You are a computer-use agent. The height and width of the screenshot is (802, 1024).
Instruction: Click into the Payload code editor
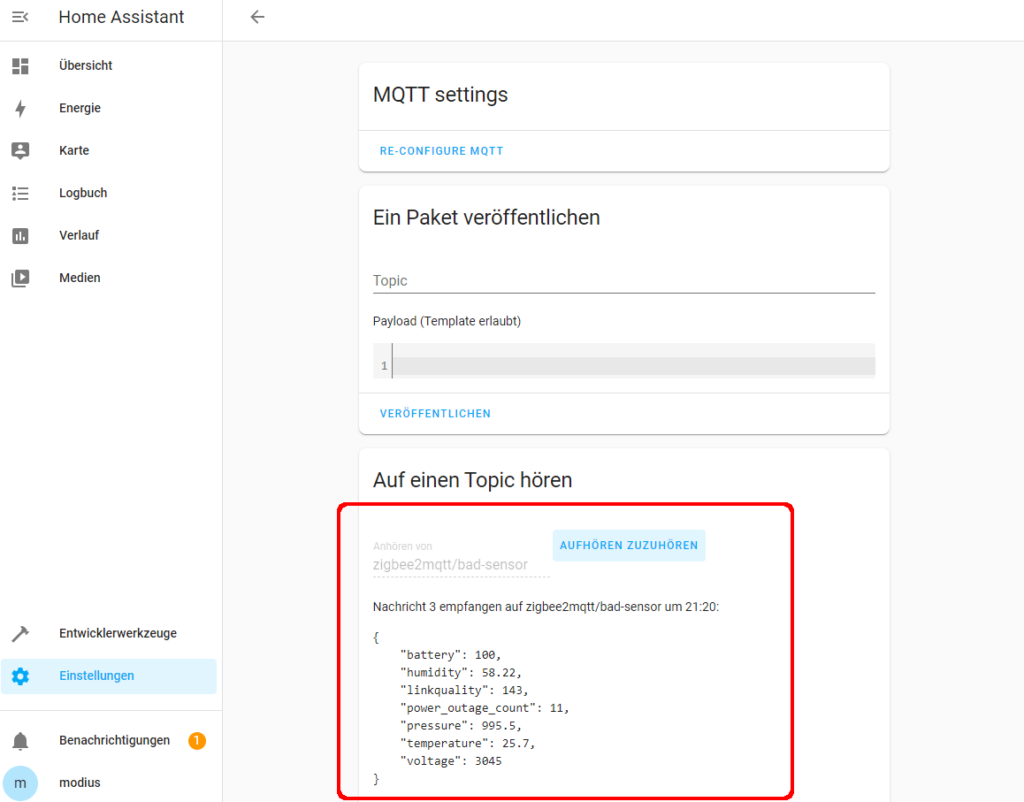click(x=624, y=361)
